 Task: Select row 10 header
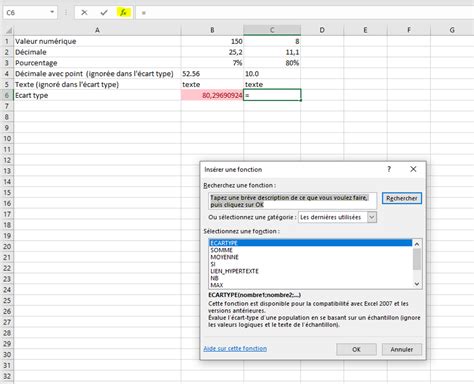[x=7, y=139]
